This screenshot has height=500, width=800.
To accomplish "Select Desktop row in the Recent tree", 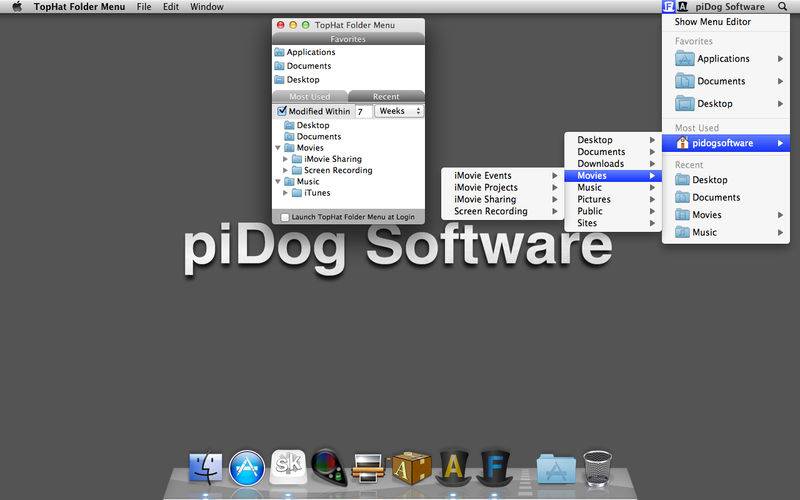I will pos(348,125).
